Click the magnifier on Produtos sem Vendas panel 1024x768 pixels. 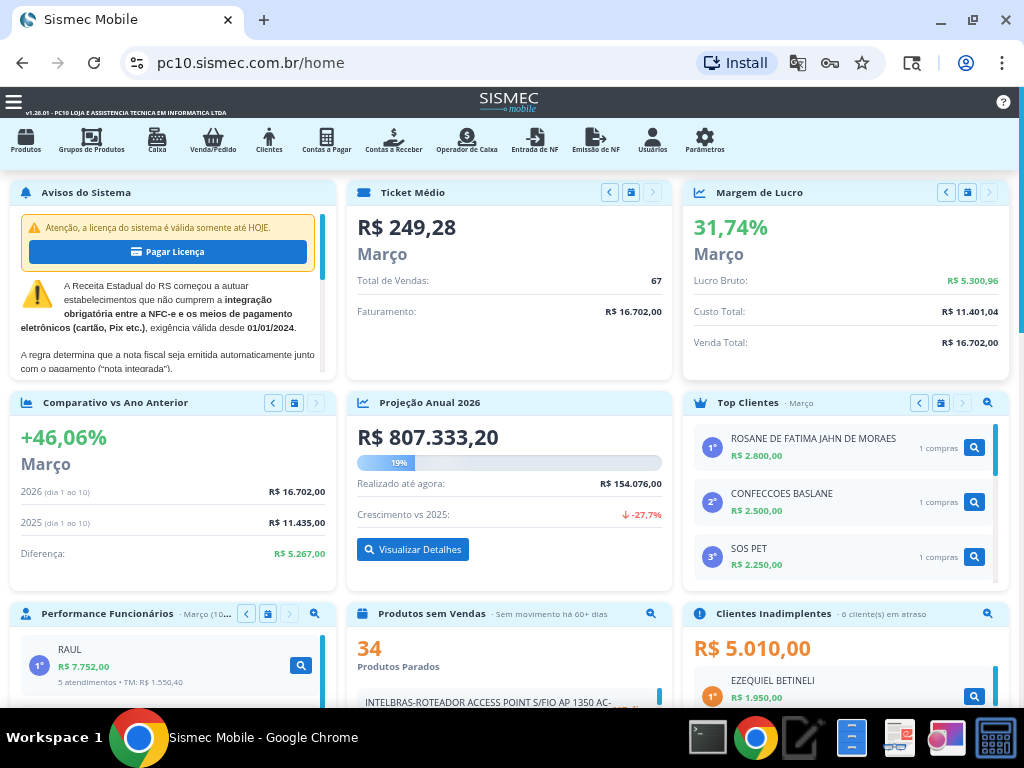click(651, 613)
